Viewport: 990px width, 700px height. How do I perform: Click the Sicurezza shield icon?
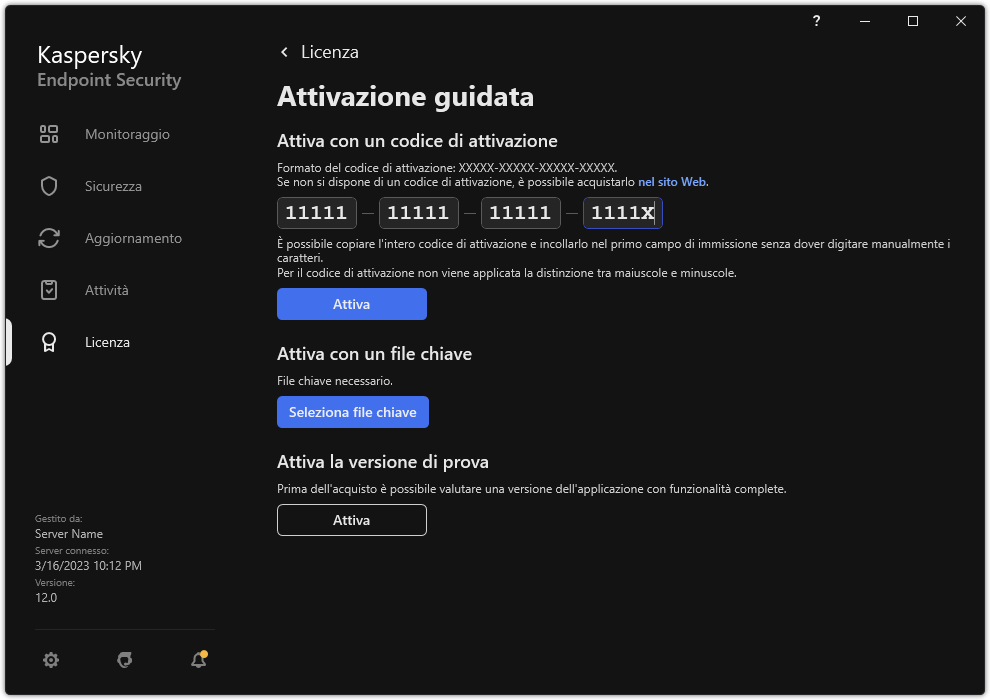pos(49,186)
